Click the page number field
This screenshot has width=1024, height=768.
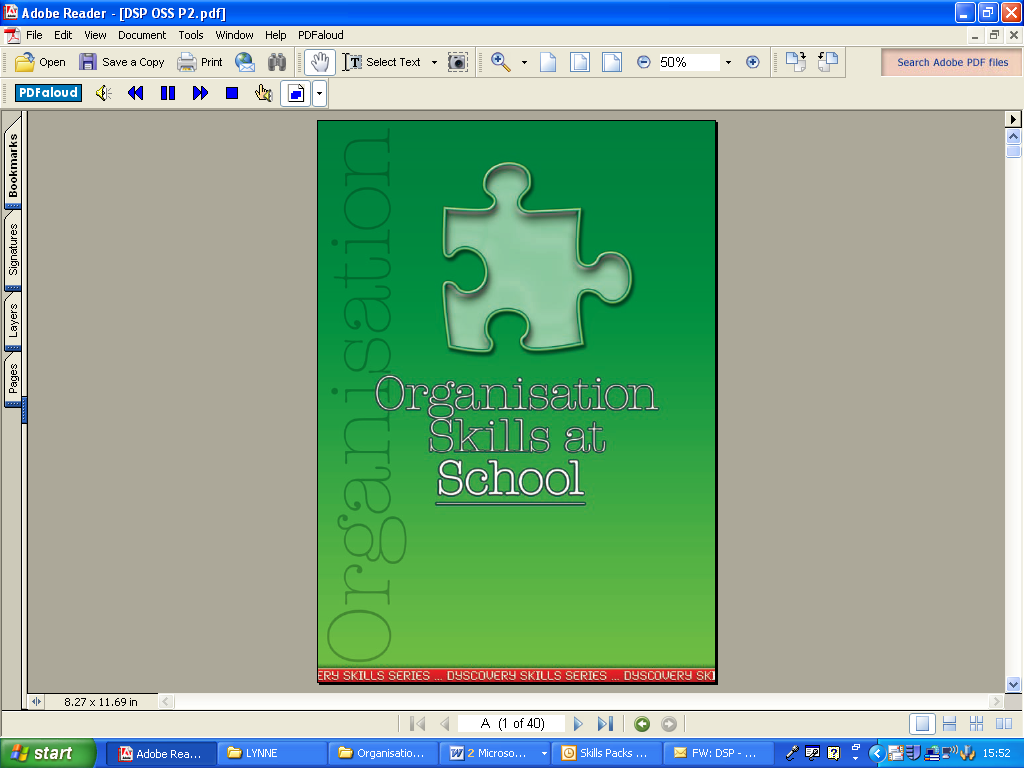(511, 724)
